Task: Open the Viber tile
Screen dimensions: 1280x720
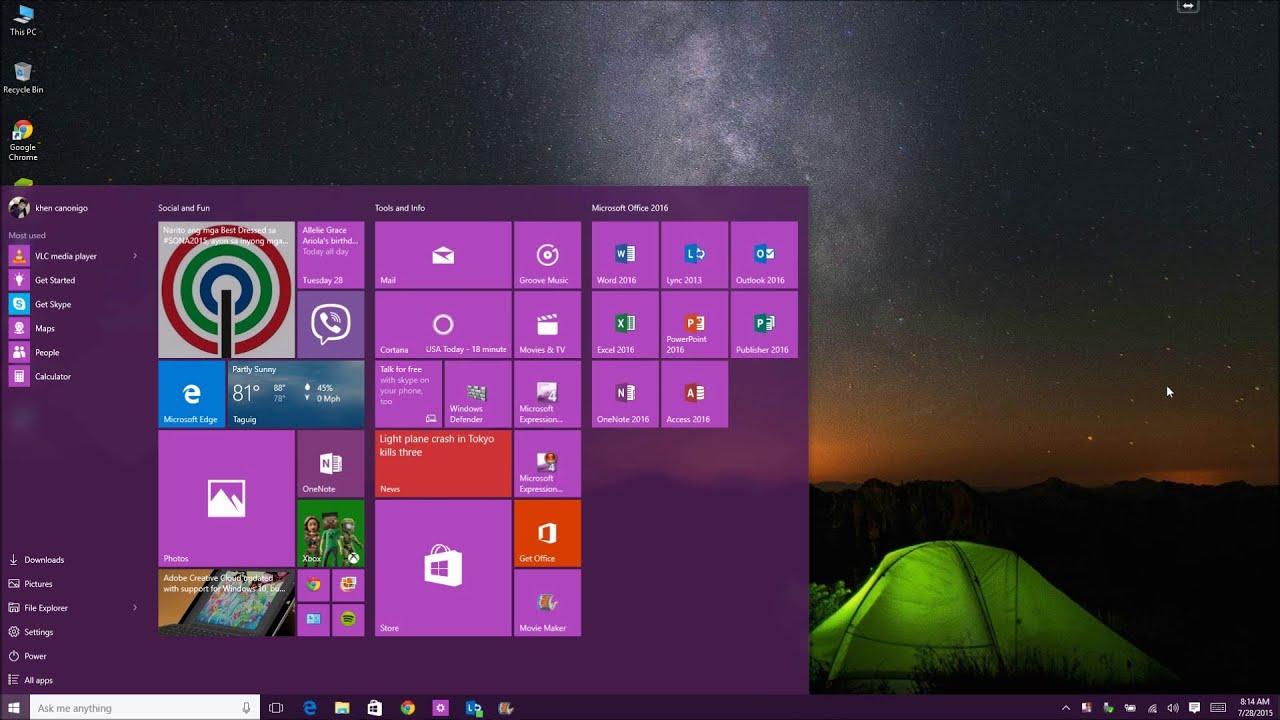Action: tap(330, 325)
